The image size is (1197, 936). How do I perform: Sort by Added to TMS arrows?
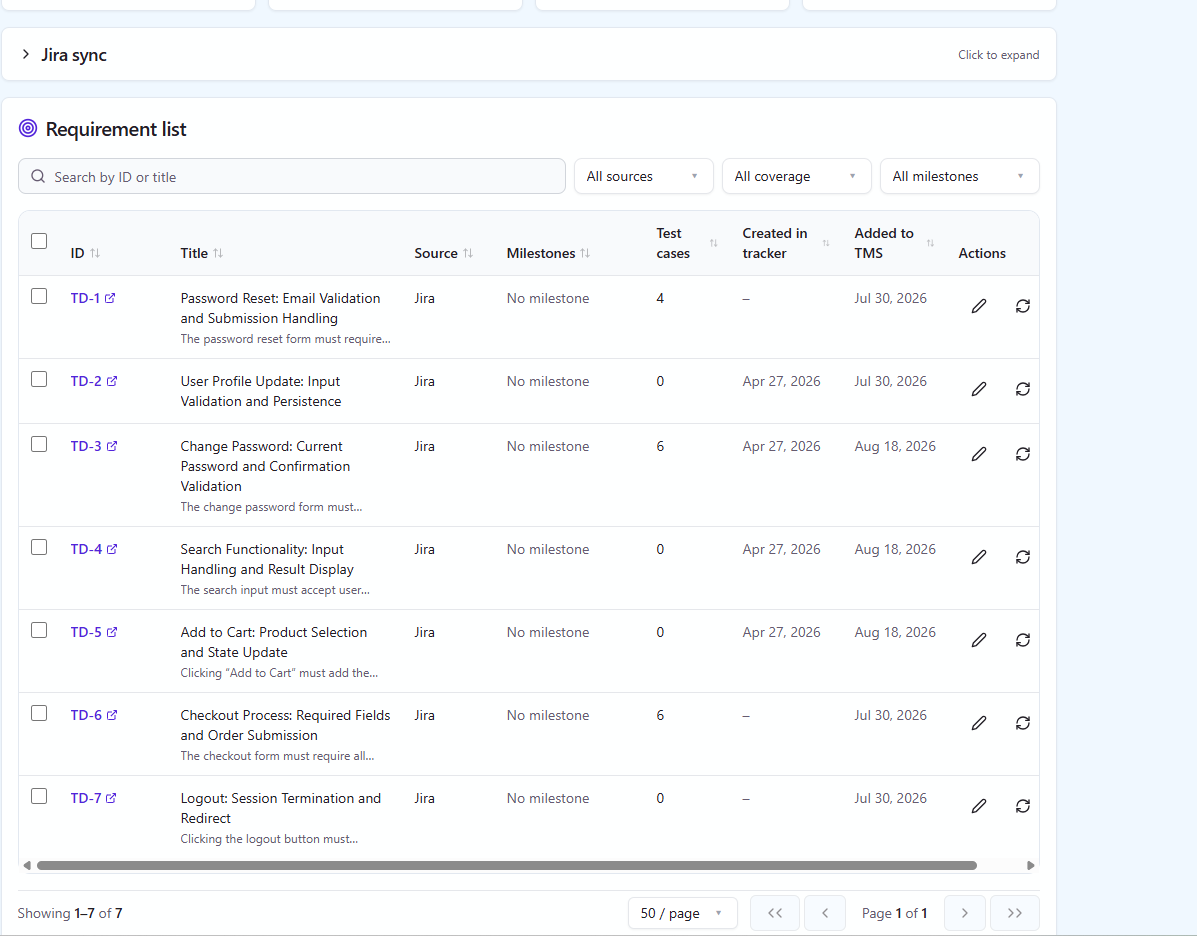[931, 243]
